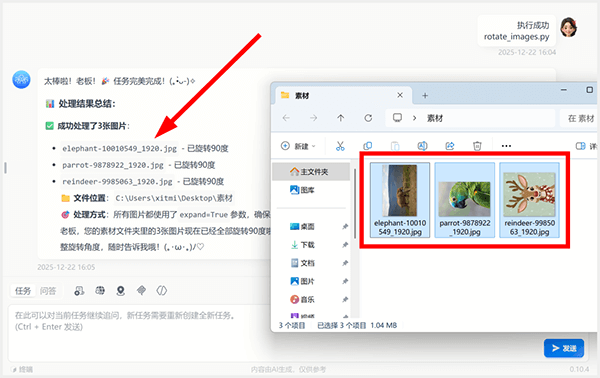Unpin 音乐 with its pin icon

[345, 300]
